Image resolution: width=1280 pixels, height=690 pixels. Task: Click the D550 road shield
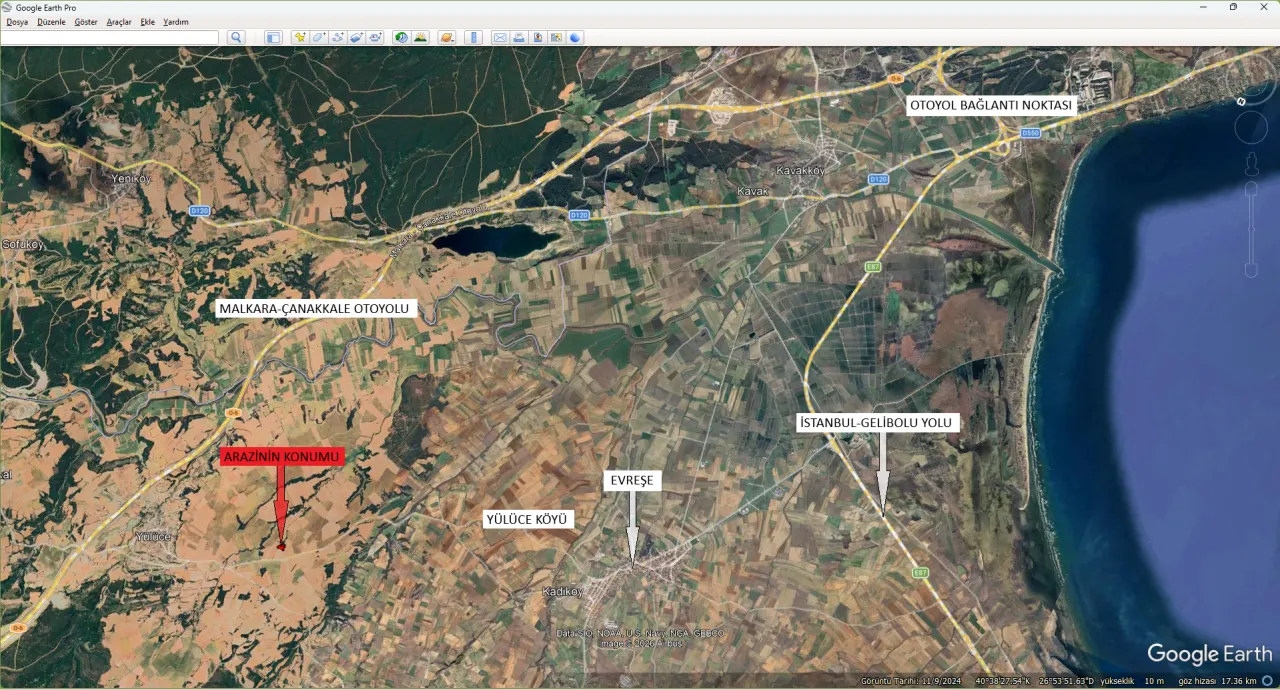(x=1031, y=132)
